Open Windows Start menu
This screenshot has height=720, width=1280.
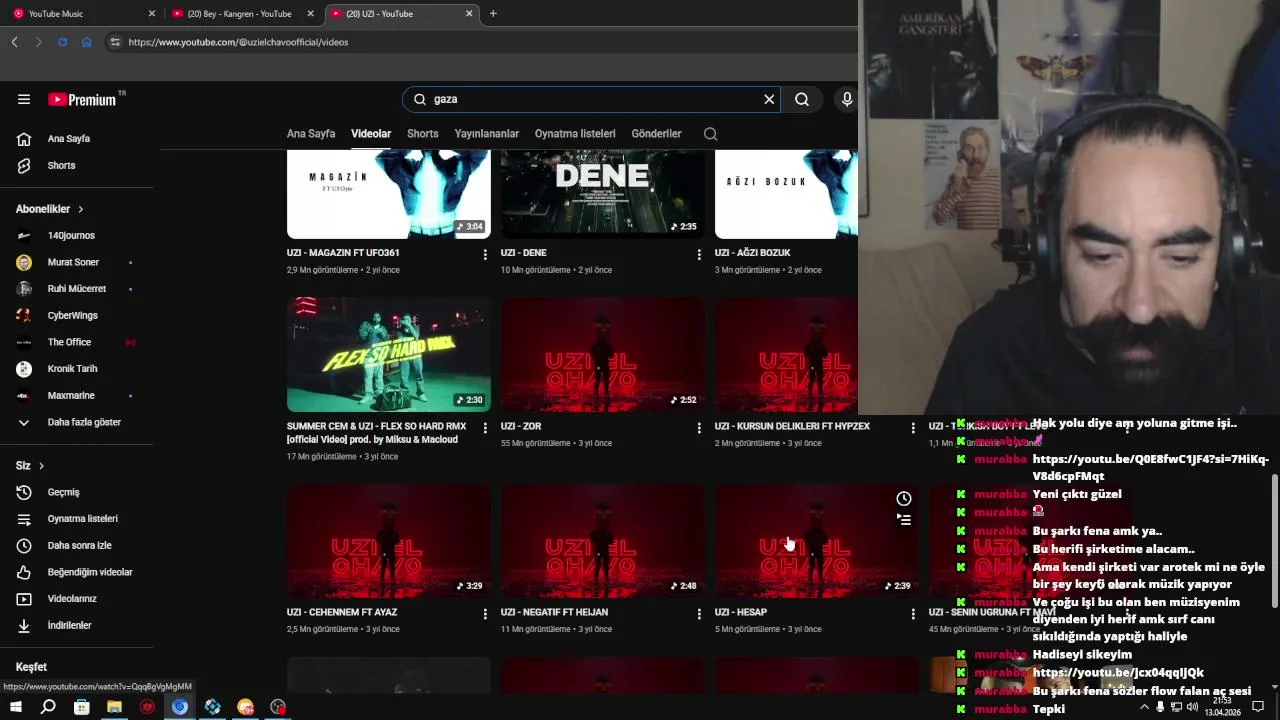[16, 707]
